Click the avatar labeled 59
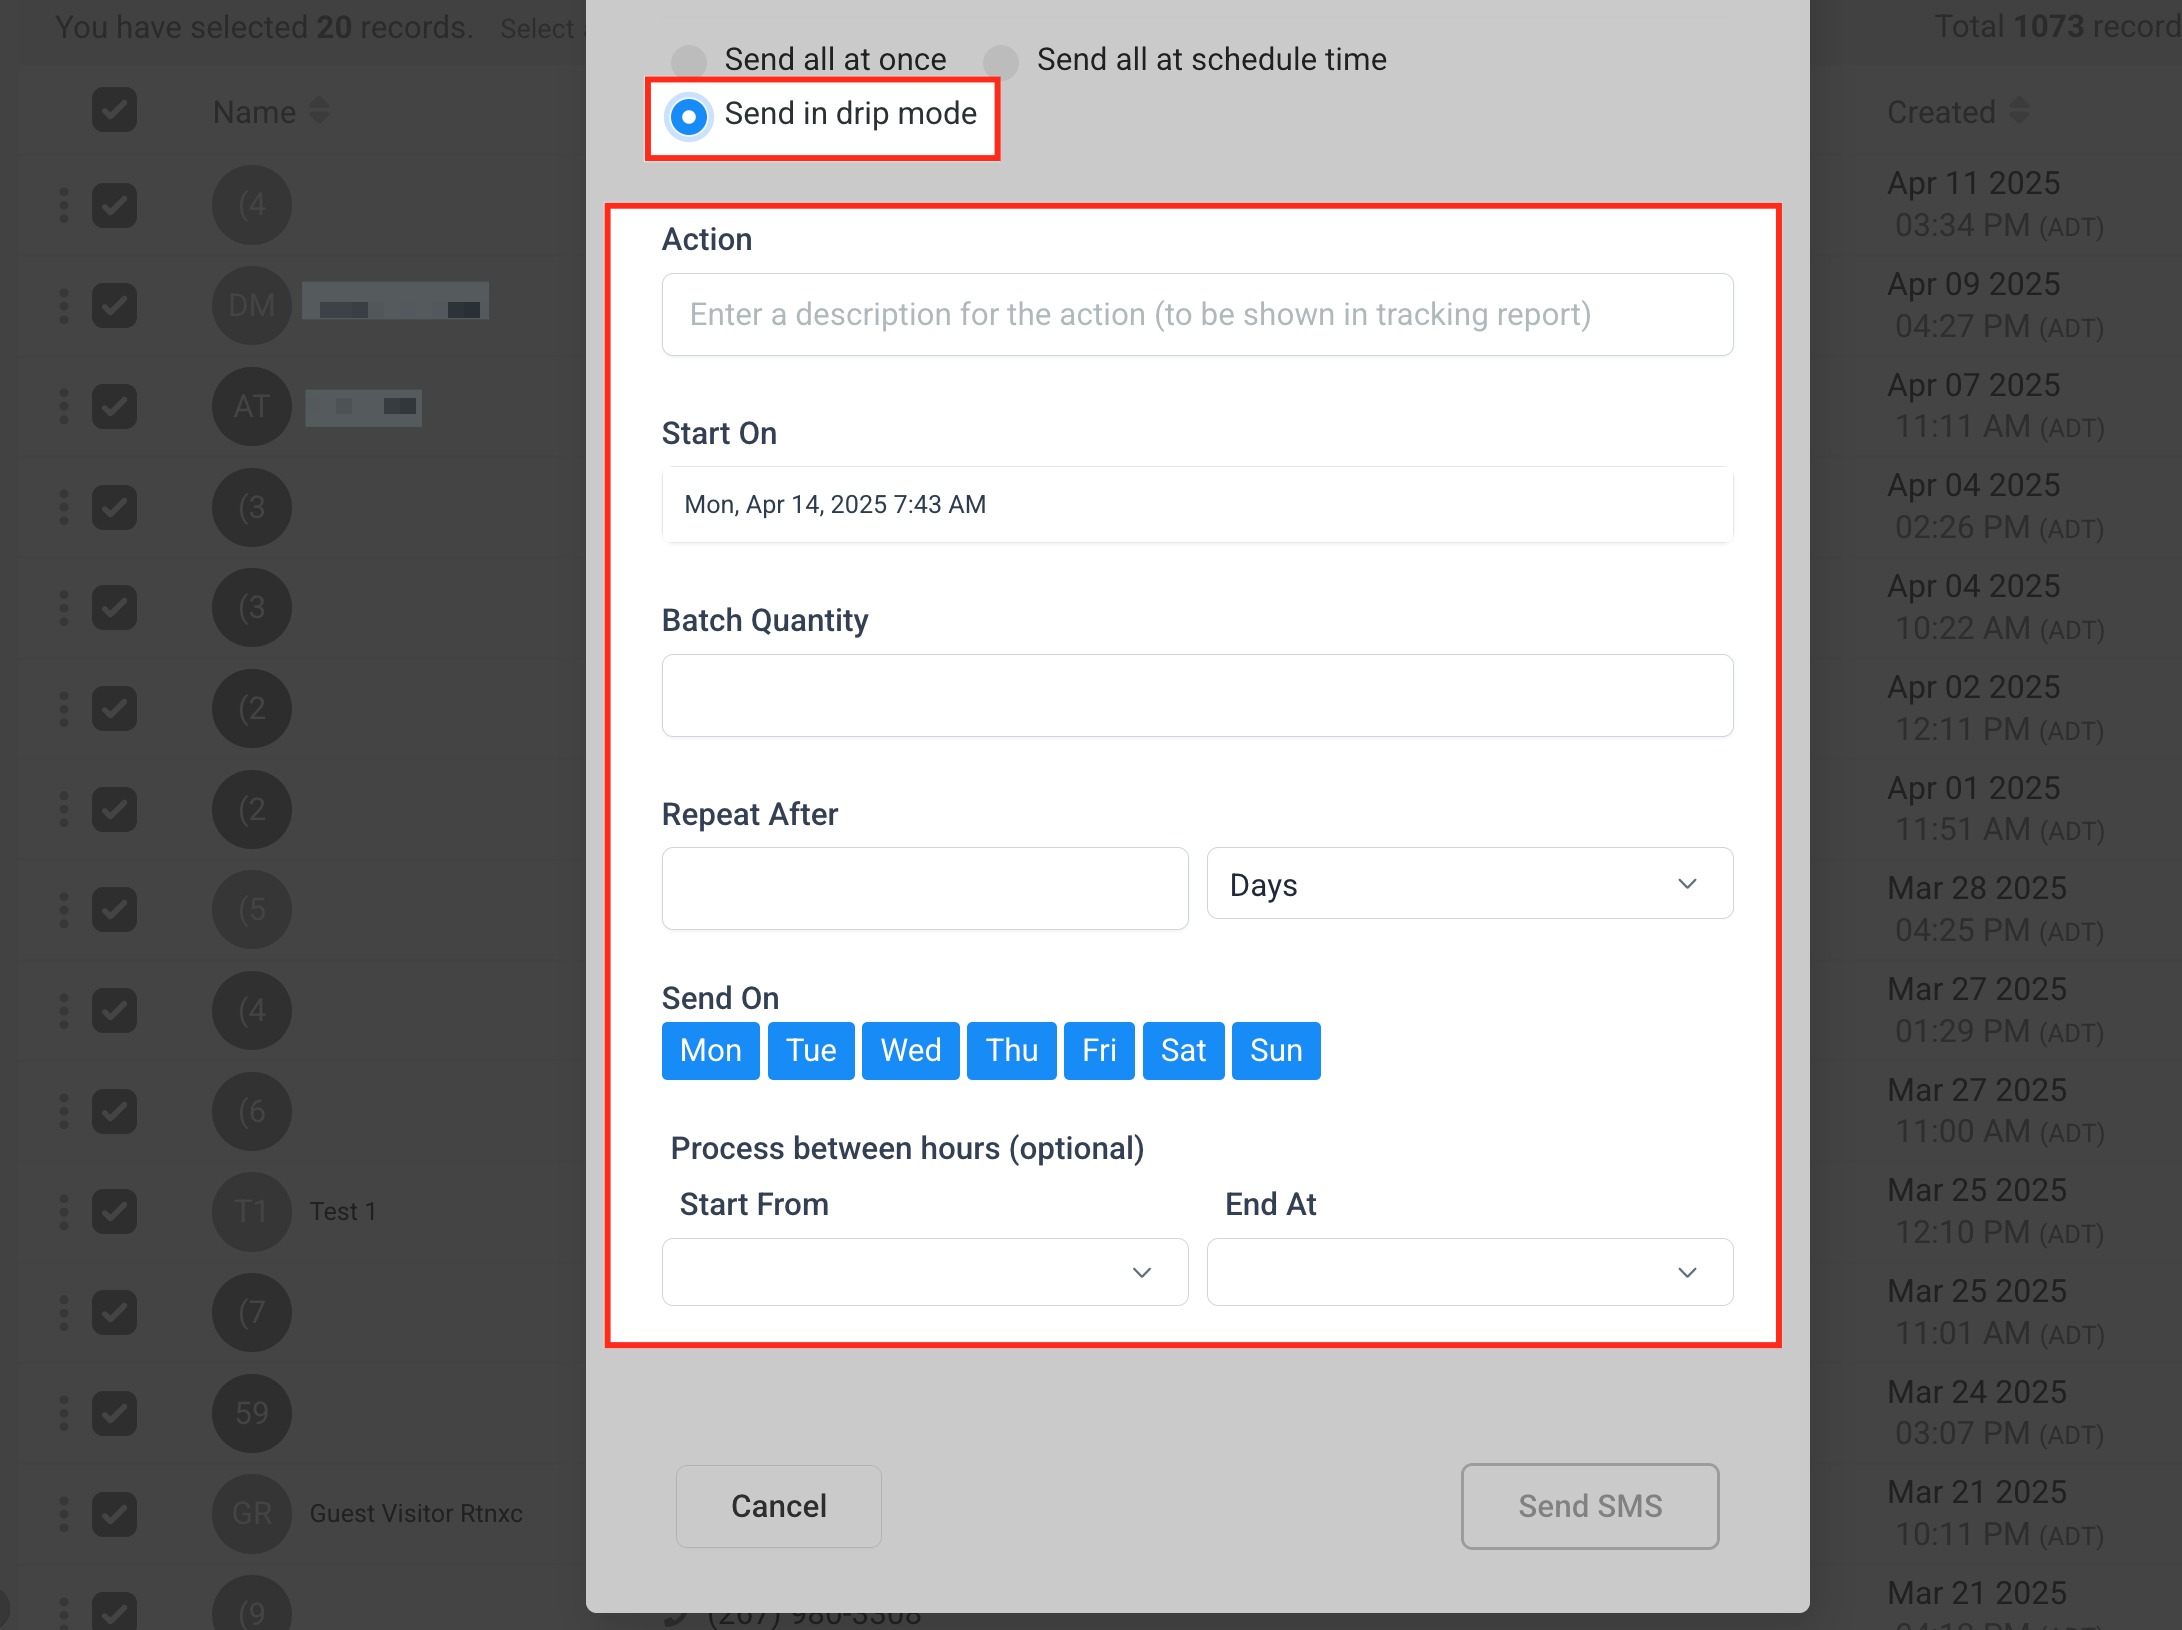This screenshot has width=2182, height=1630. [x=251, y=1412]
